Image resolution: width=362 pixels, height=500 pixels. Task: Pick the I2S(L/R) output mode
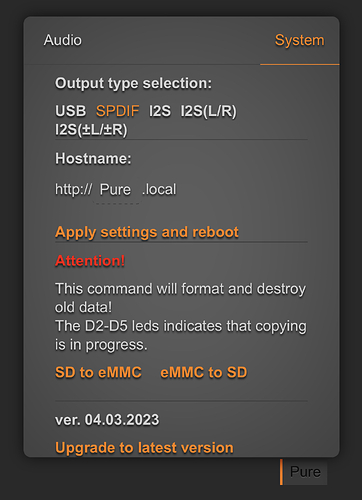pyautogui.click(x=209, y=111)
